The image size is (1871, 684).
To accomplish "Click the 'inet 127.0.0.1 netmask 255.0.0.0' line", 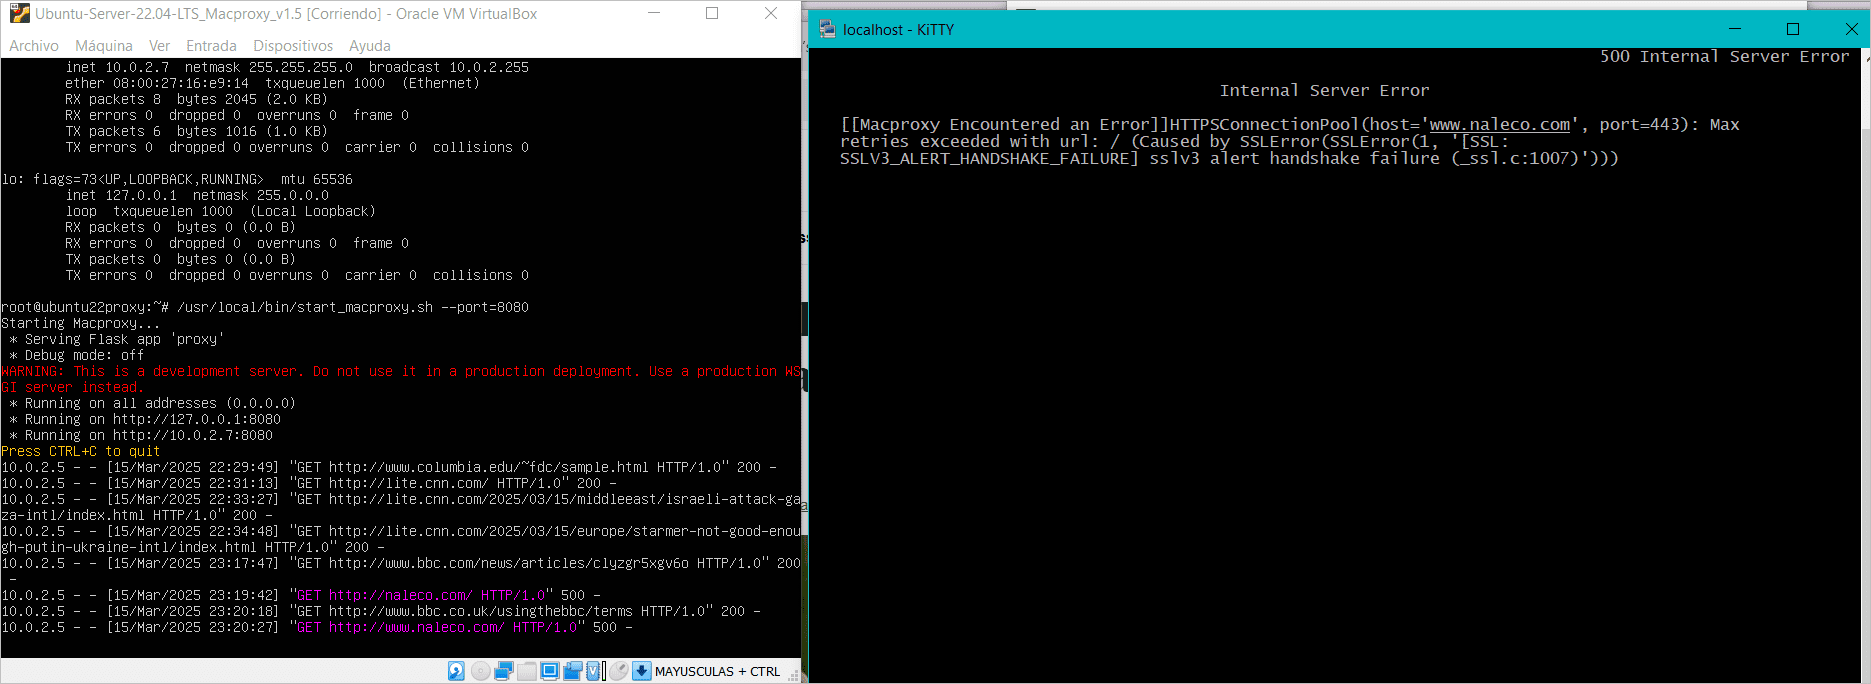I will click(197, 195).
